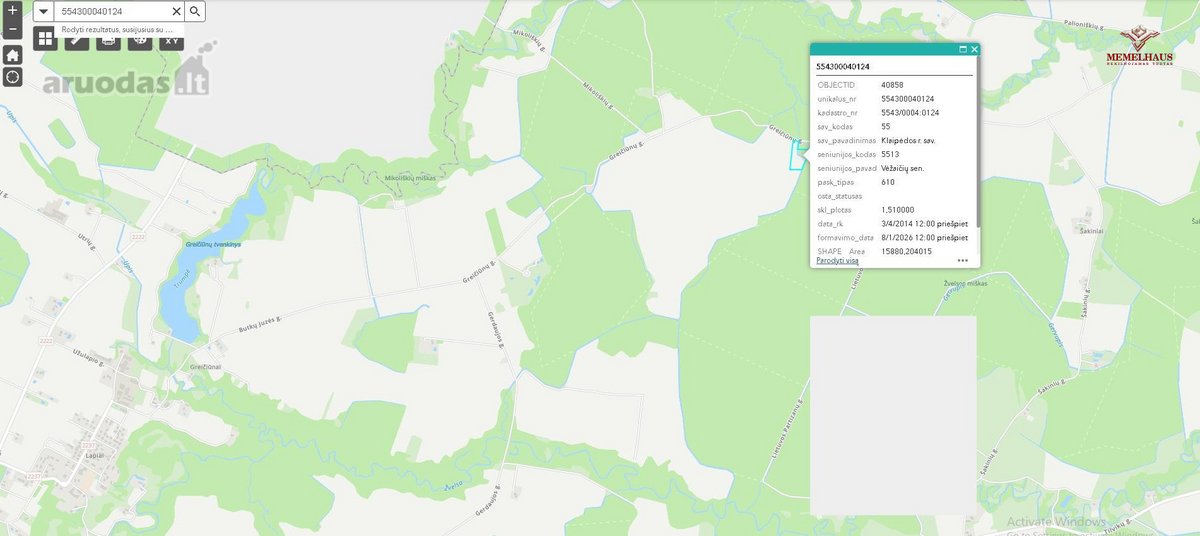This screenshot has height=536, width=1200.
Task: Click the highlighted cyan parcel outline
Action: (x=797, y=157)
